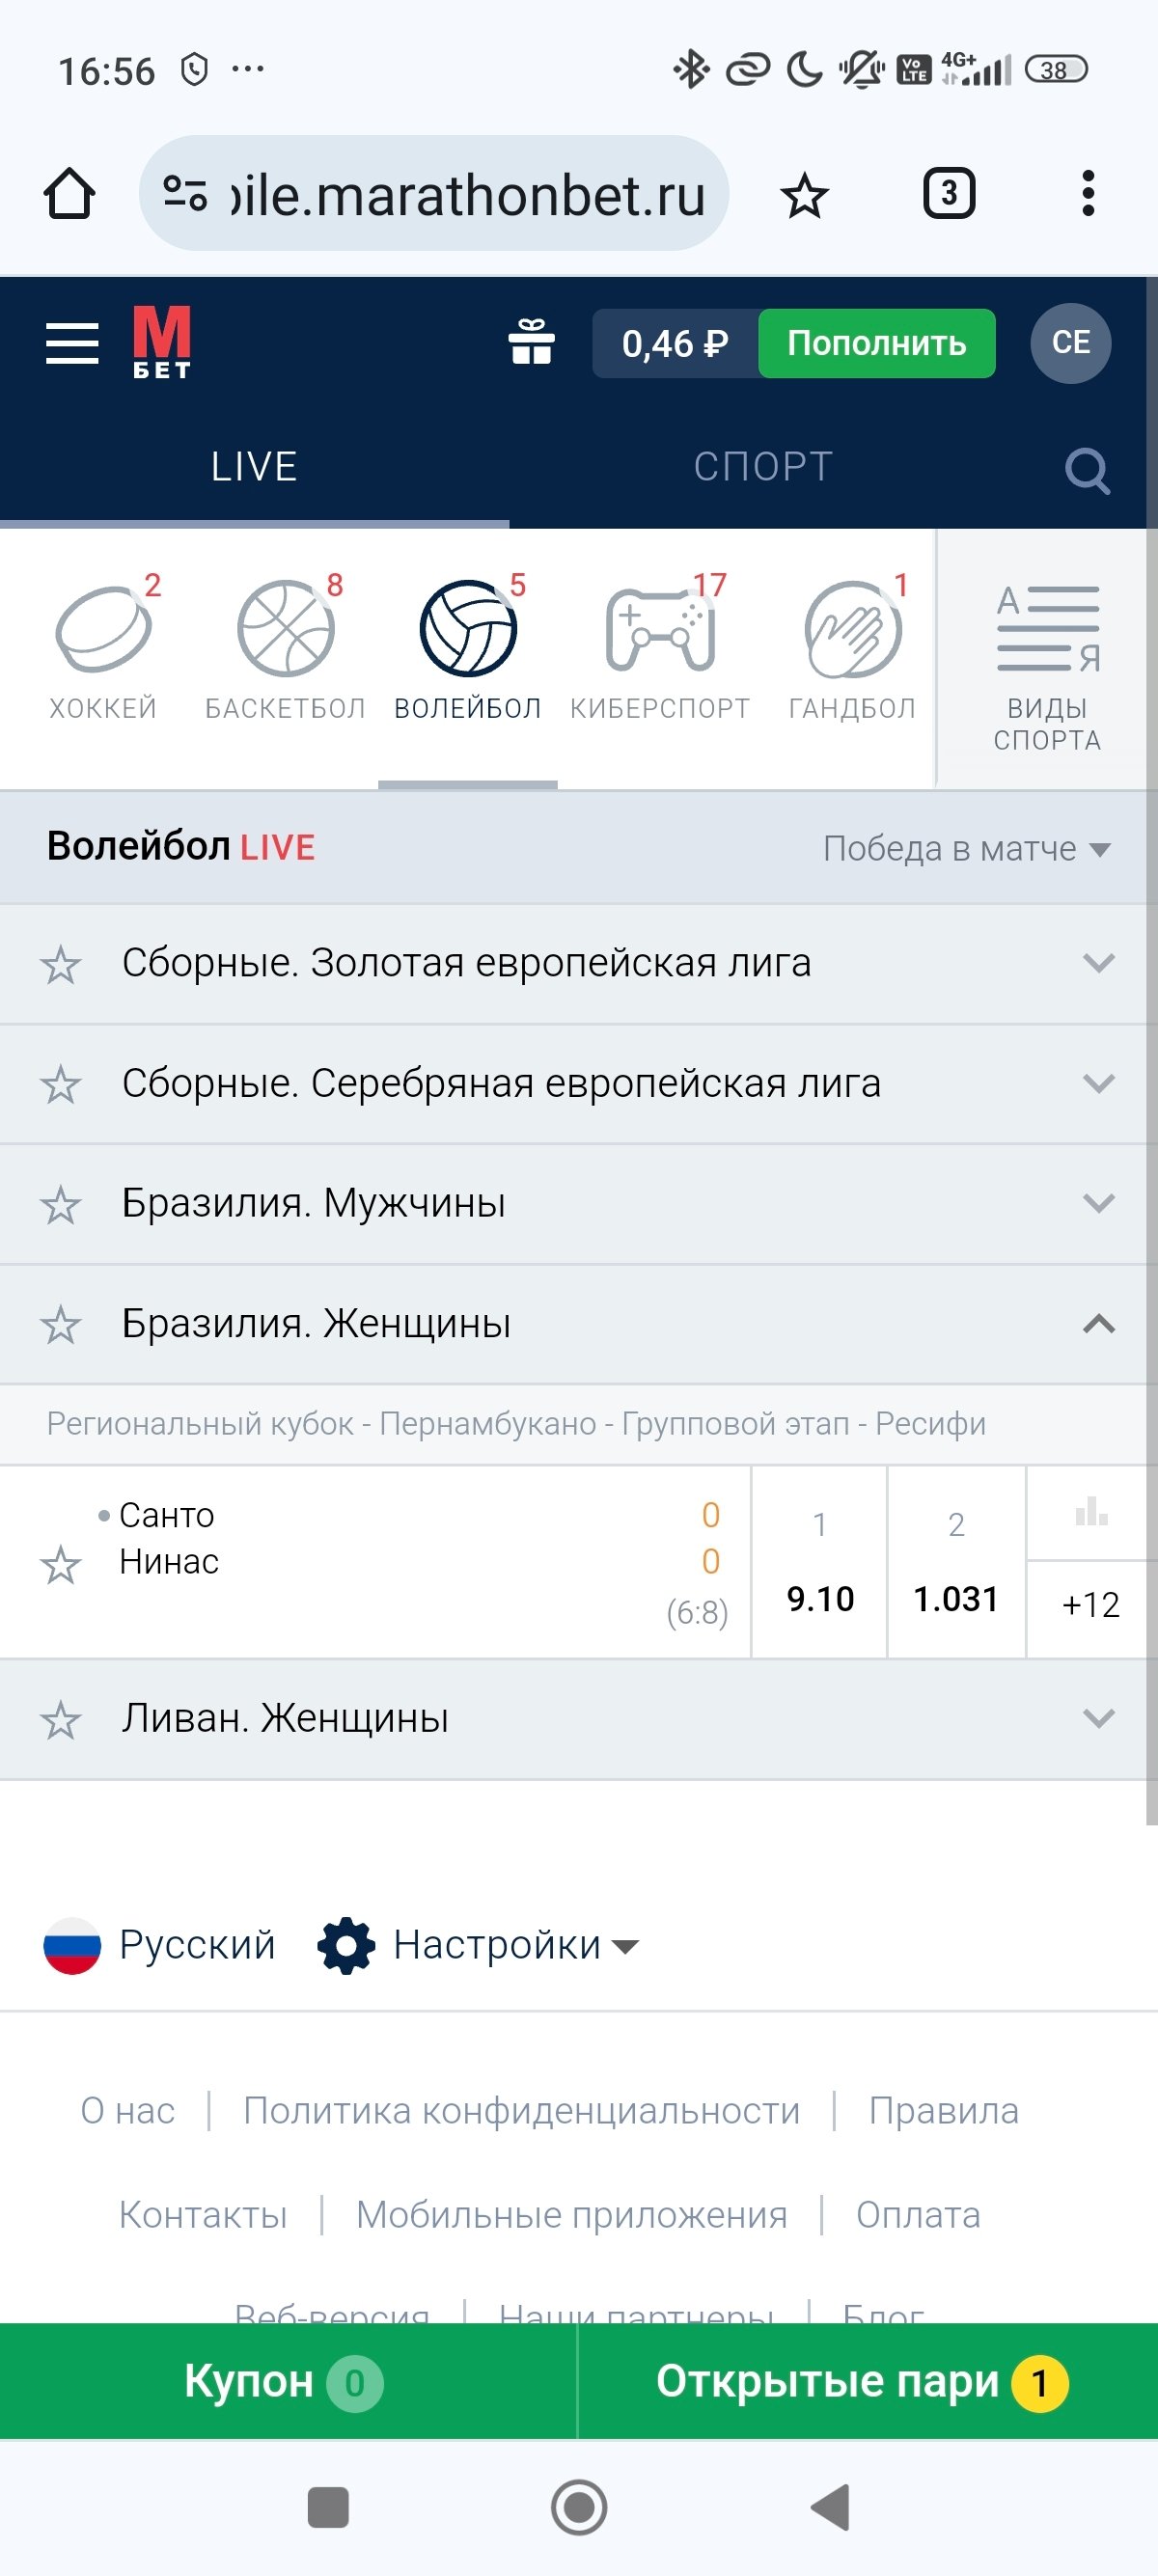Open the Победа в матче dropdown
This screenshot has width=1158, height=2576.
[966, 849]
